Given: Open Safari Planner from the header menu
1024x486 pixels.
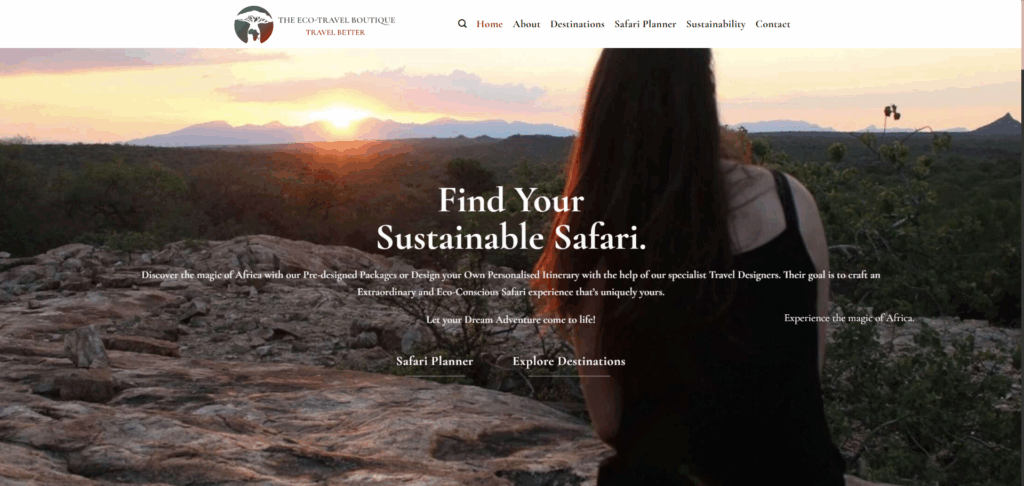Looking at the screenshot, I should tap(645, 24).
